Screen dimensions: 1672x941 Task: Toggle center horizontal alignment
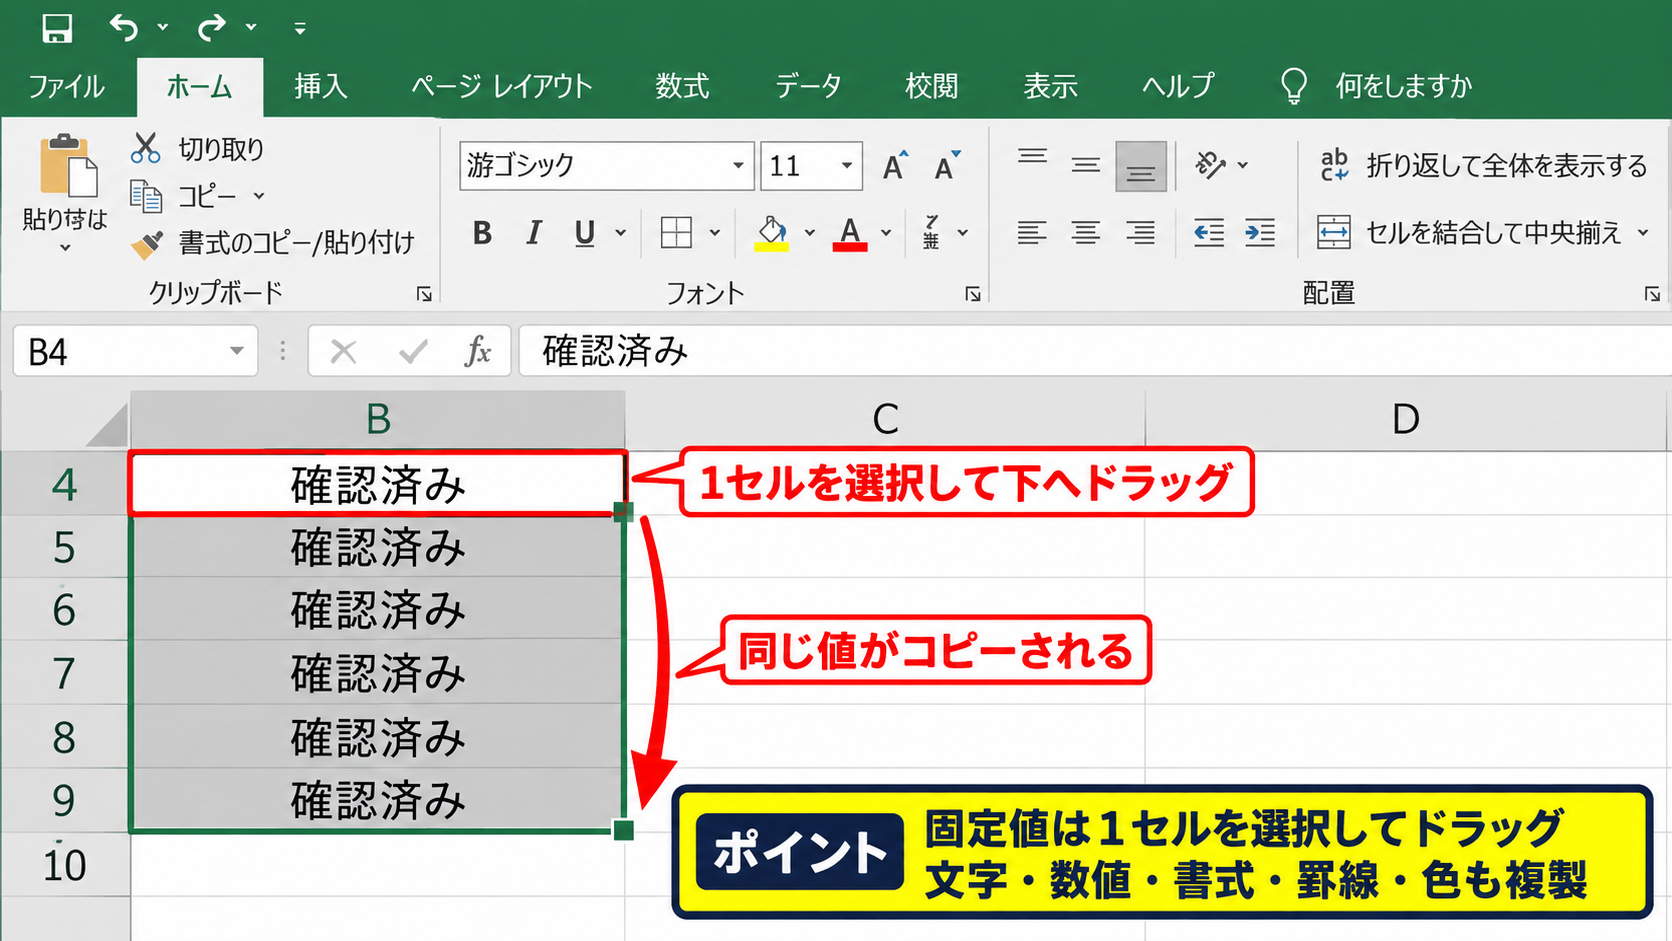1086,233
